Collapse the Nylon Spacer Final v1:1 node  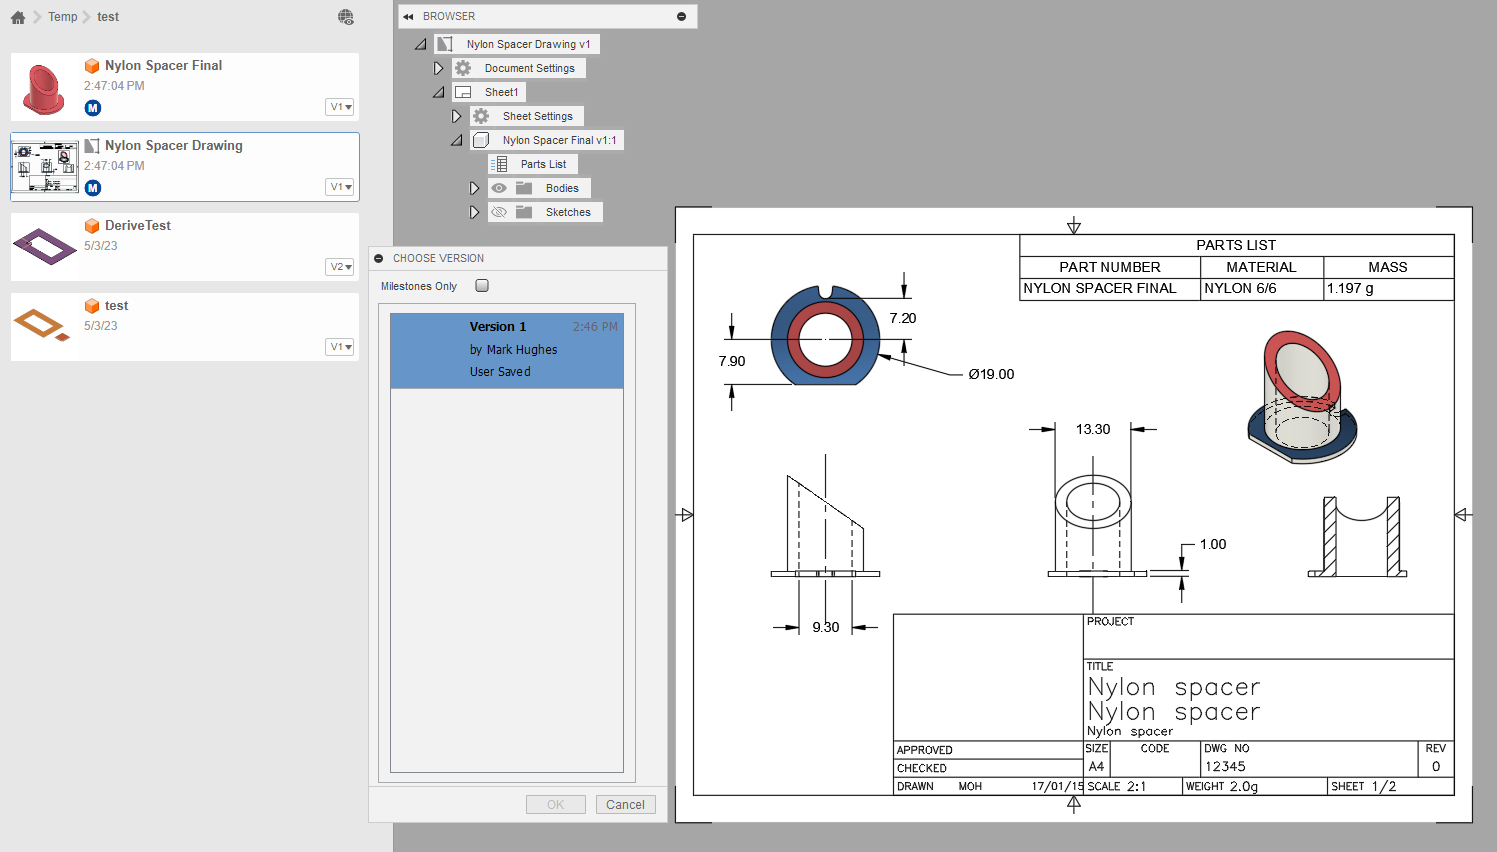click(456, 140)
